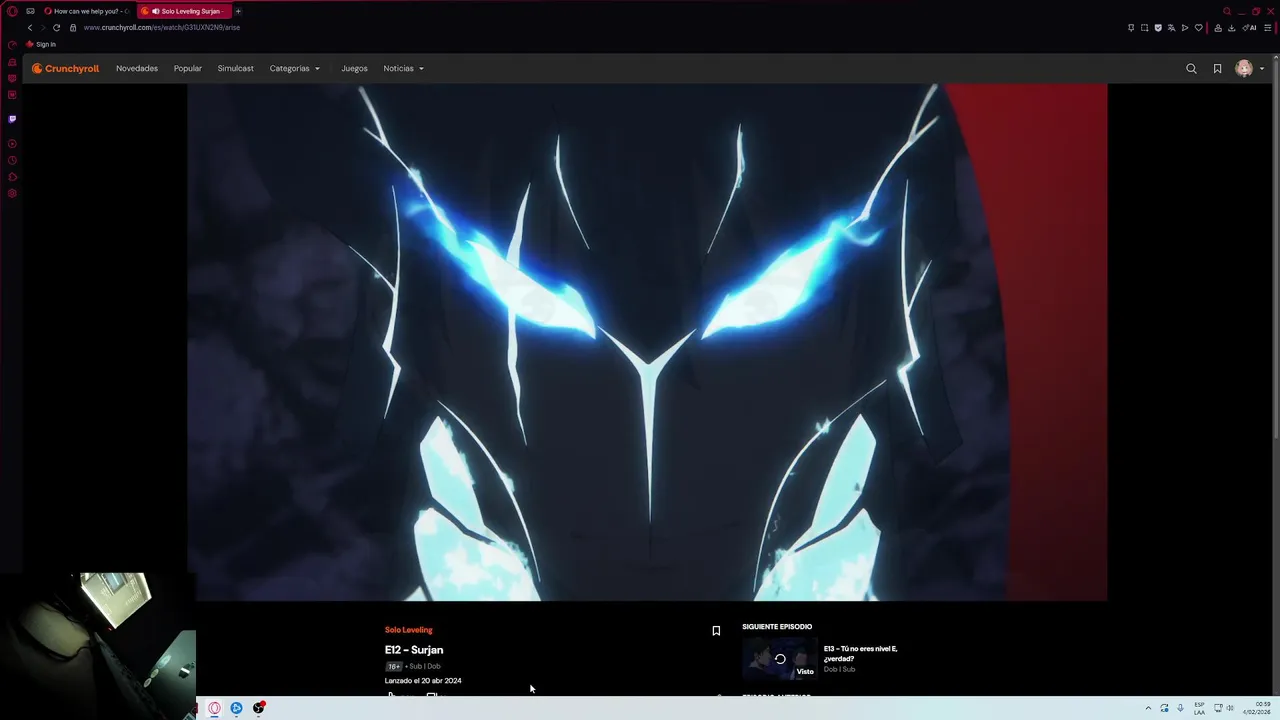Open the red Twitch-style sidebar icon
The width and height of the screenshot is (1280, 720).
point(12,95)
